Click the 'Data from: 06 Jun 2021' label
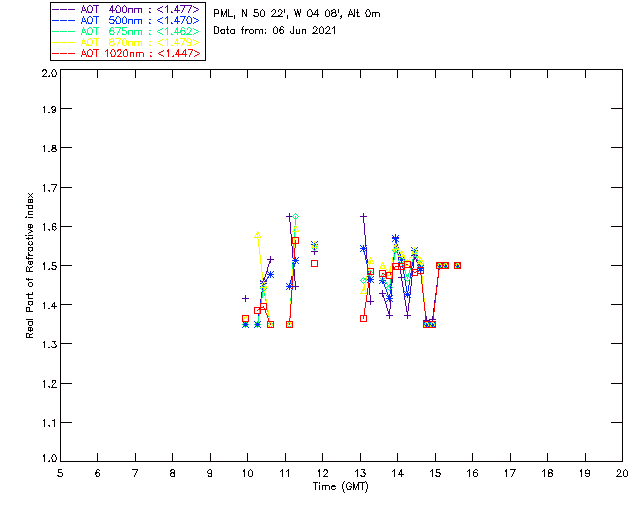The height and width of the screenshot is (512, 640). (x=275, y=30)
